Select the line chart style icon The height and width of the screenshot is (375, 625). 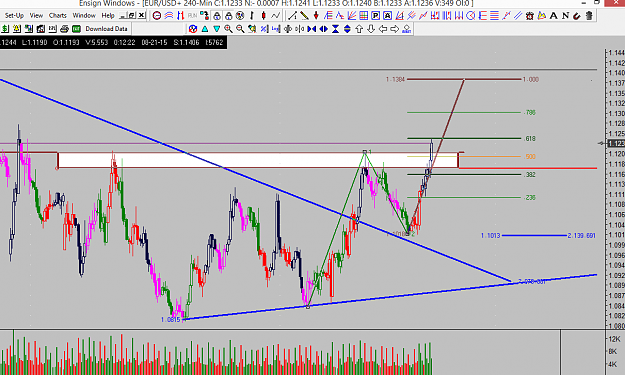275,16
